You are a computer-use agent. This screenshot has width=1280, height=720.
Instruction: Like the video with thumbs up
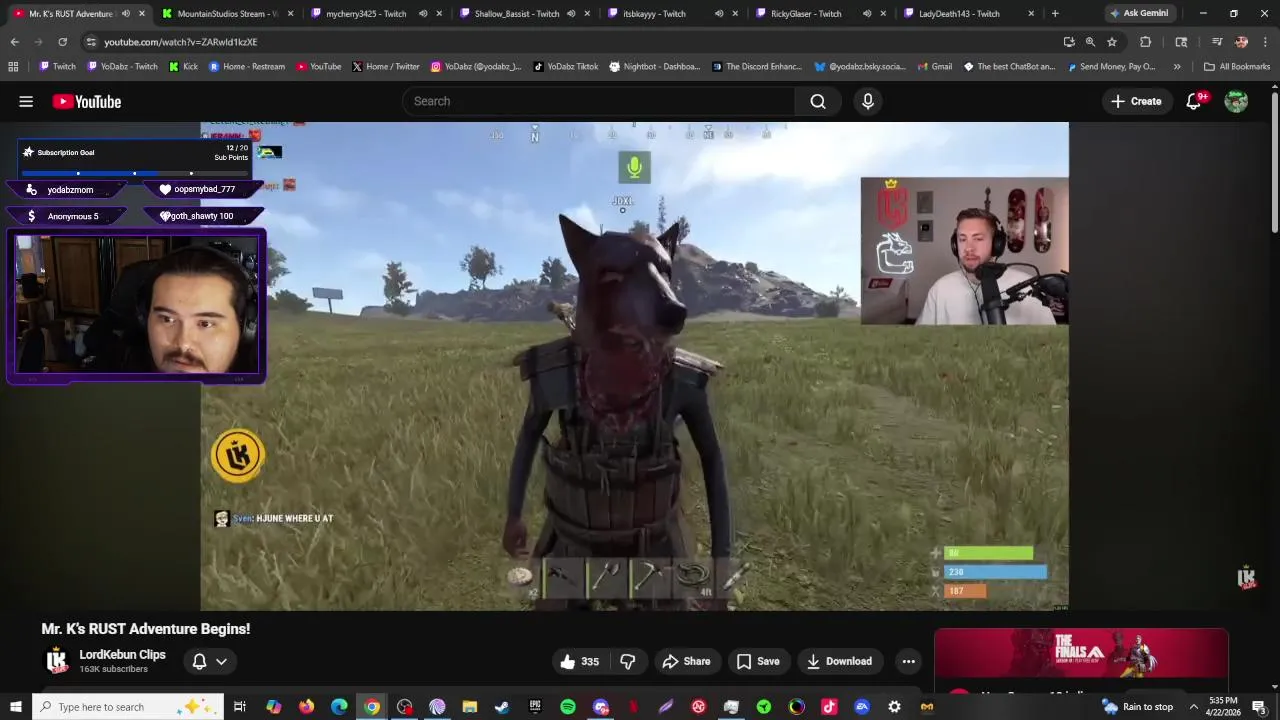coord(579,661)
